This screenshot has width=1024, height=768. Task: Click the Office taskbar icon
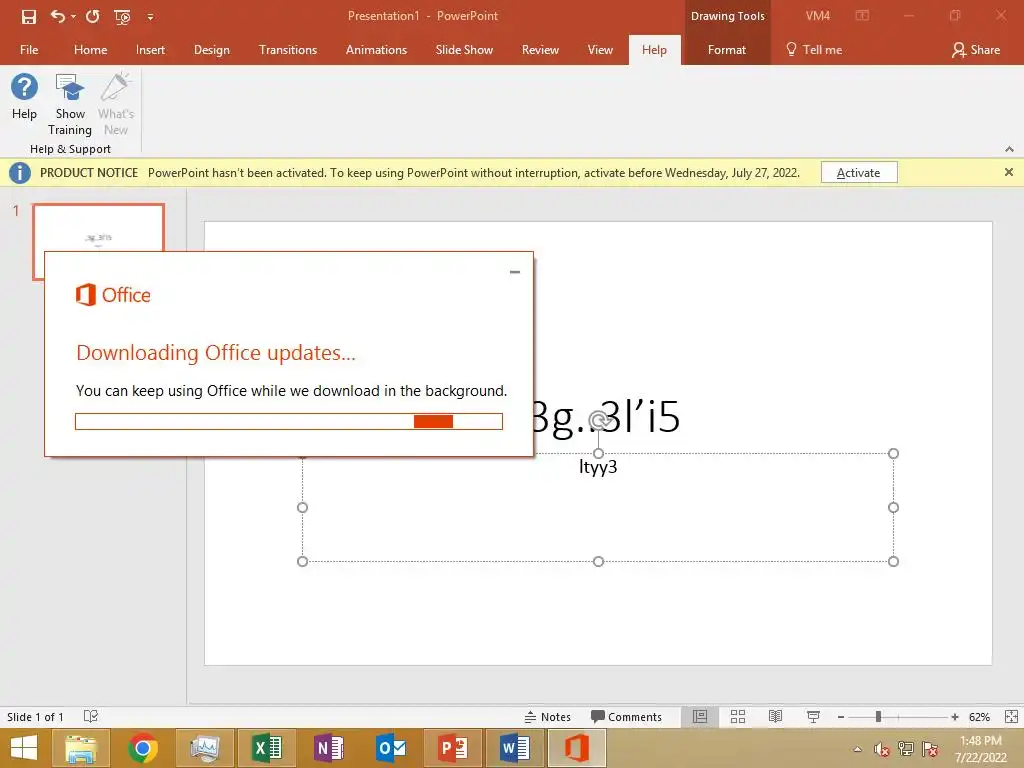(x=577, y=748)
